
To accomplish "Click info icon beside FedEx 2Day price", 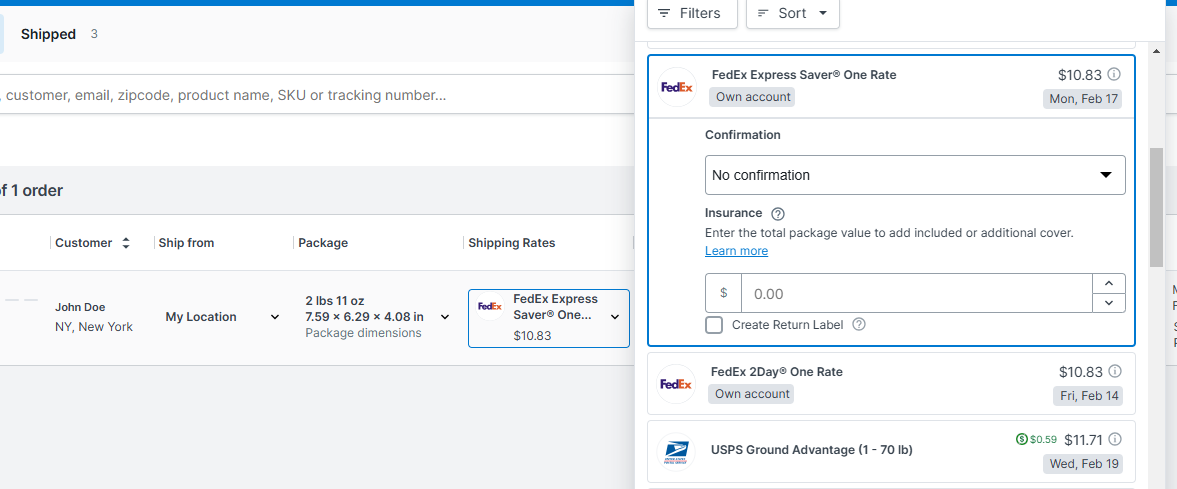I will [1115, 371].
